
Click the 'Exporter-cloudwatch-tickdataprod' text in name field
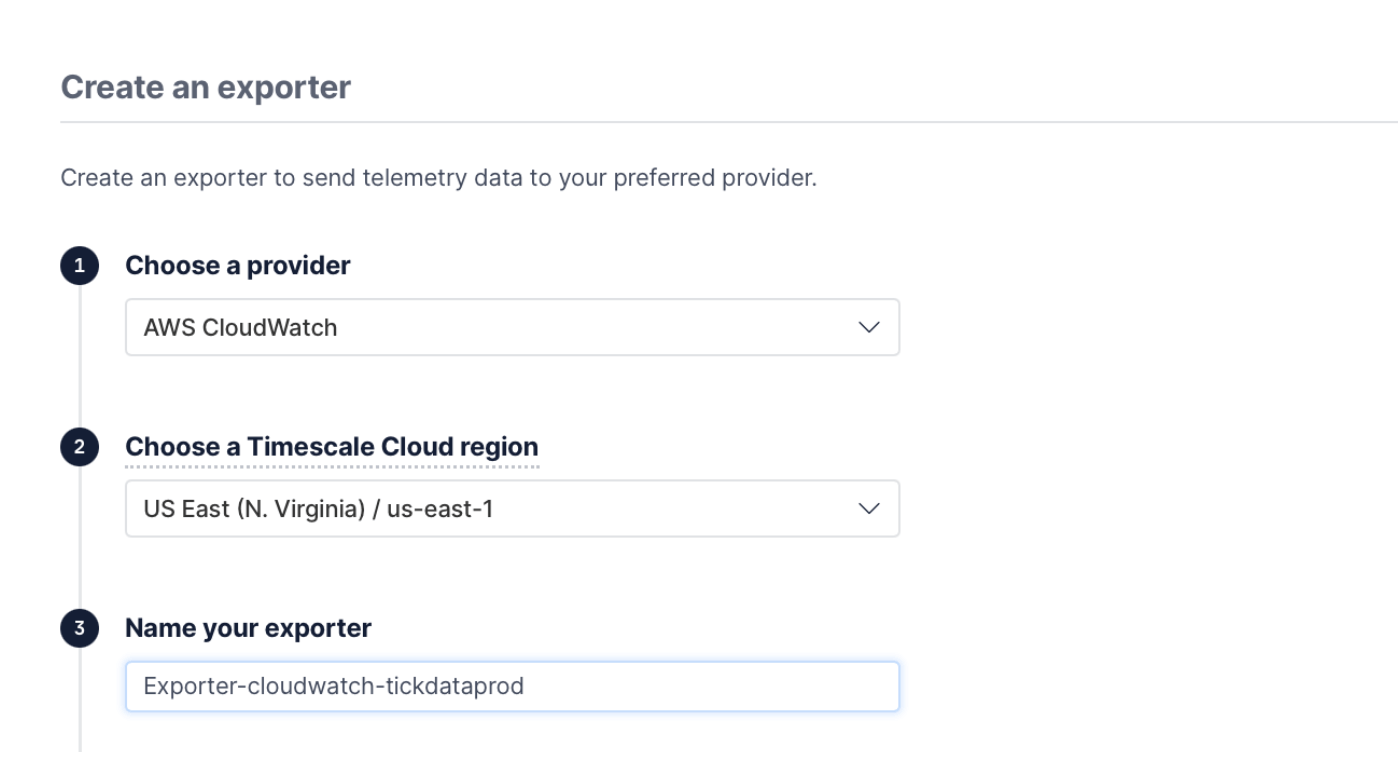coord(333,687)
